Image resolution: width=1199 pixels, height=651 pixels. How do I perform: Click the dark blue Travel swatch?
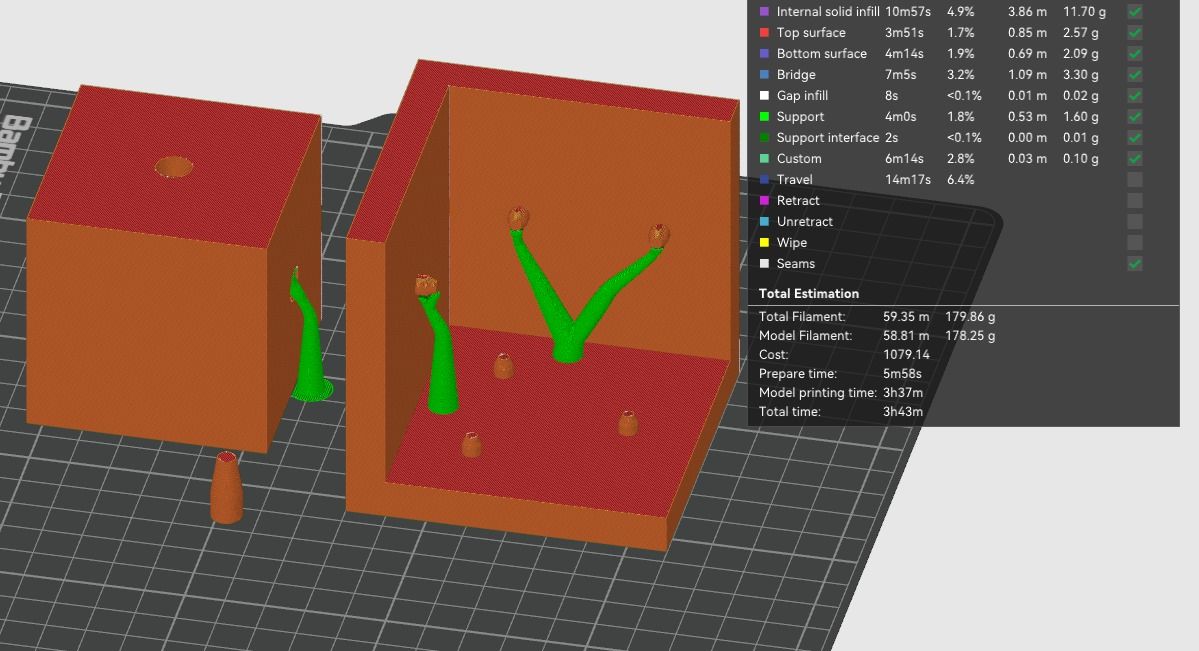pos(764,180)
